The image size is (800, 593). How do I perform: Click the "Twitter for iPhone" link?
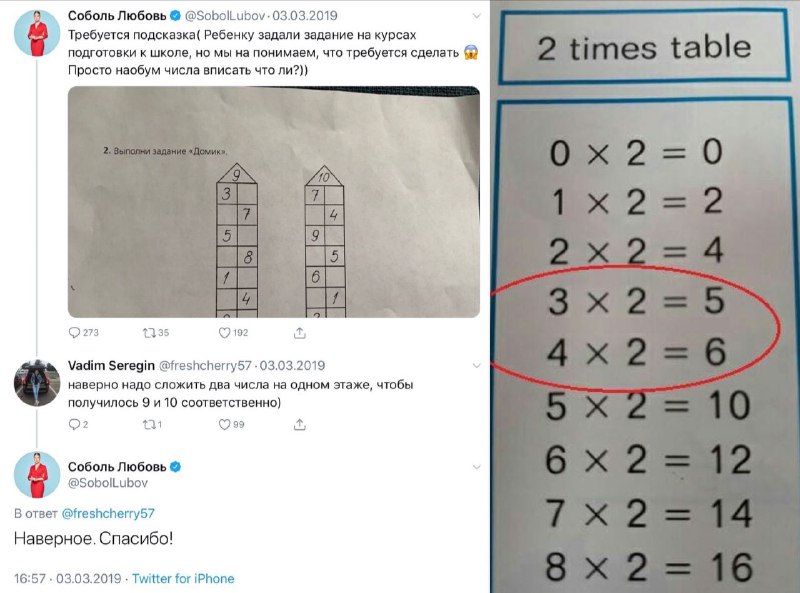click(x=184, y=578)
